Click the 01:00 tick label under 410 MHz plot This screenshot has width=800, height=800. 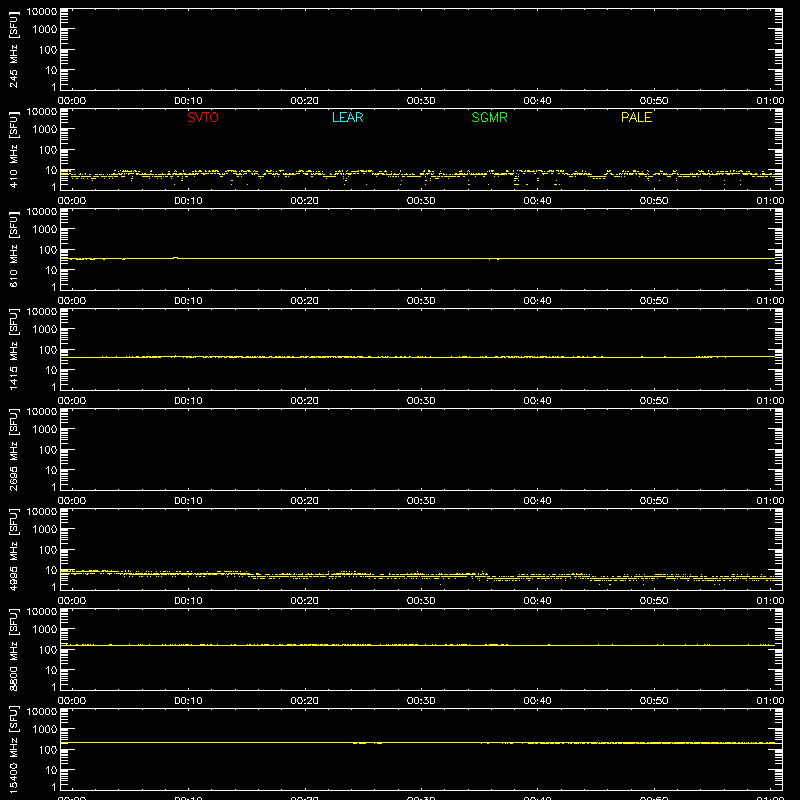pyautogui.click(x=770, y=201)
